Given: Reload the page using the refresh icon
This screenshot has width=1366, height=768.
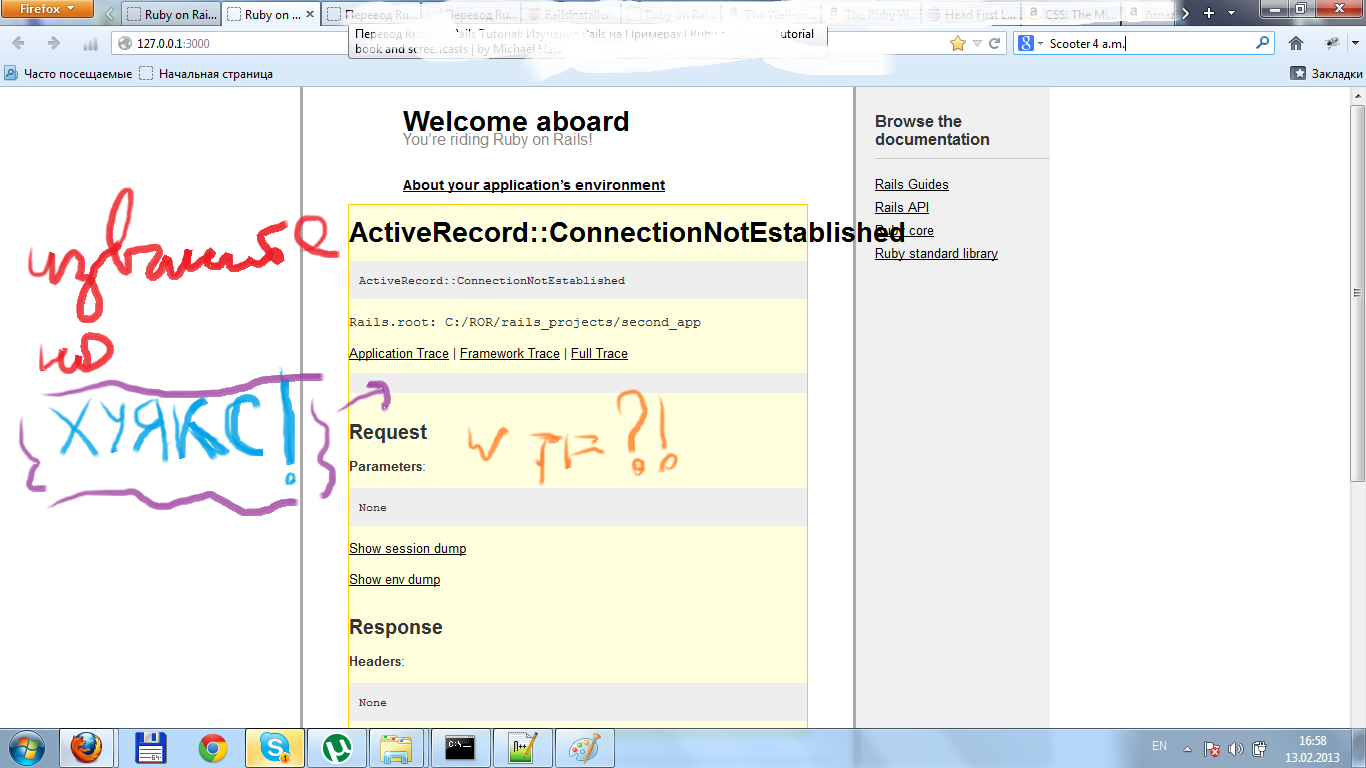Looking at the screenshot, I should click(x=994, y=43).
